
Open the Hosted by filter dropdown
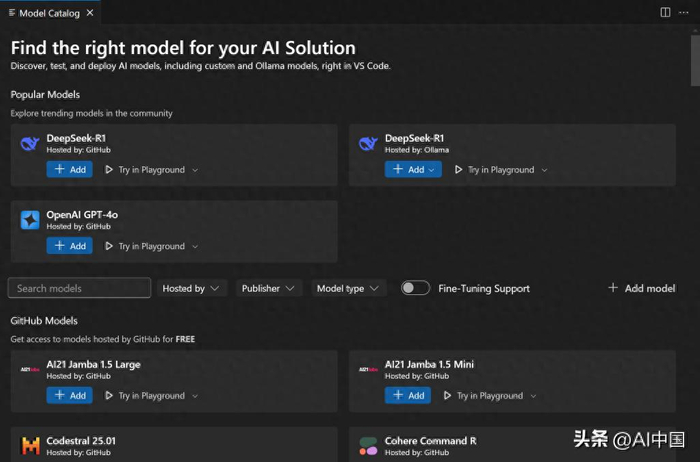click(190, 288)
